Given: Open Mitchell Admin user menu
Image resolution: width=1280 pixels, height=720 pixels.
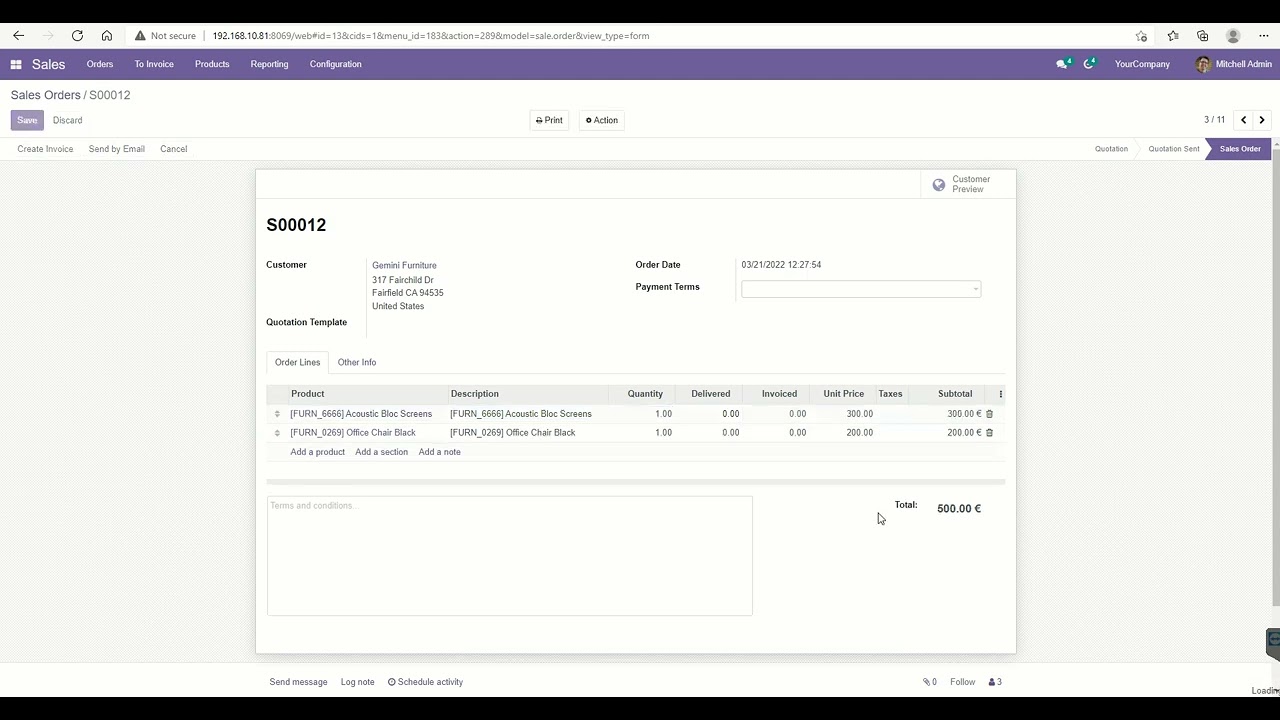Looking at the screenshot, I should [x=1234, y=64].
